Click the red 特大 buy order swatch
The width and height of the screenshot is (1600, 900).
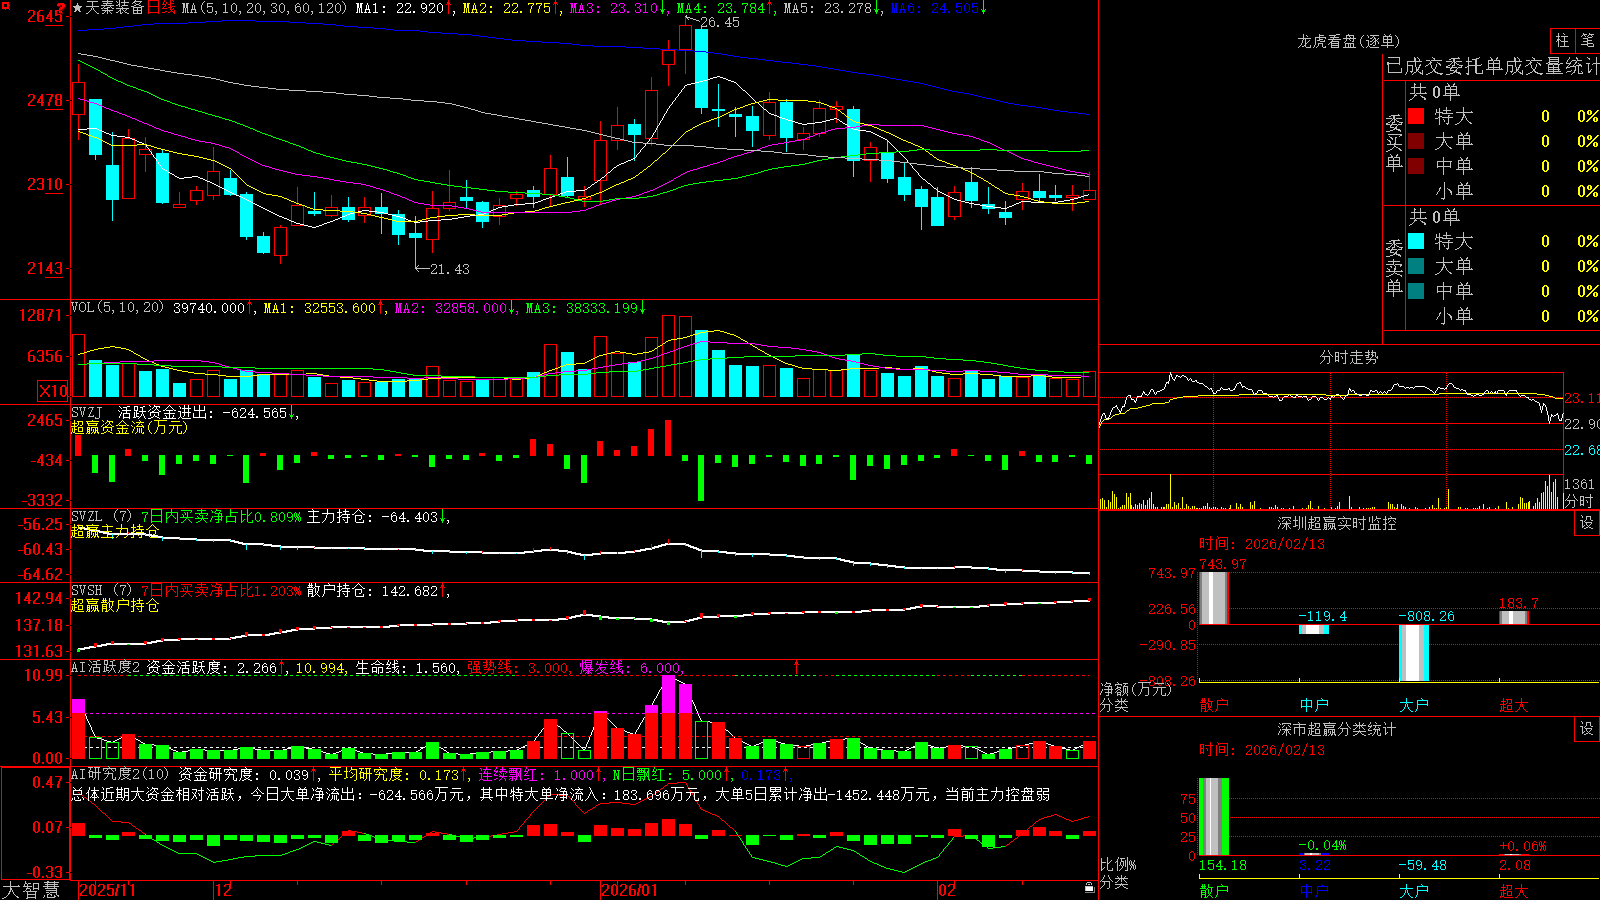pos(1416,116)
